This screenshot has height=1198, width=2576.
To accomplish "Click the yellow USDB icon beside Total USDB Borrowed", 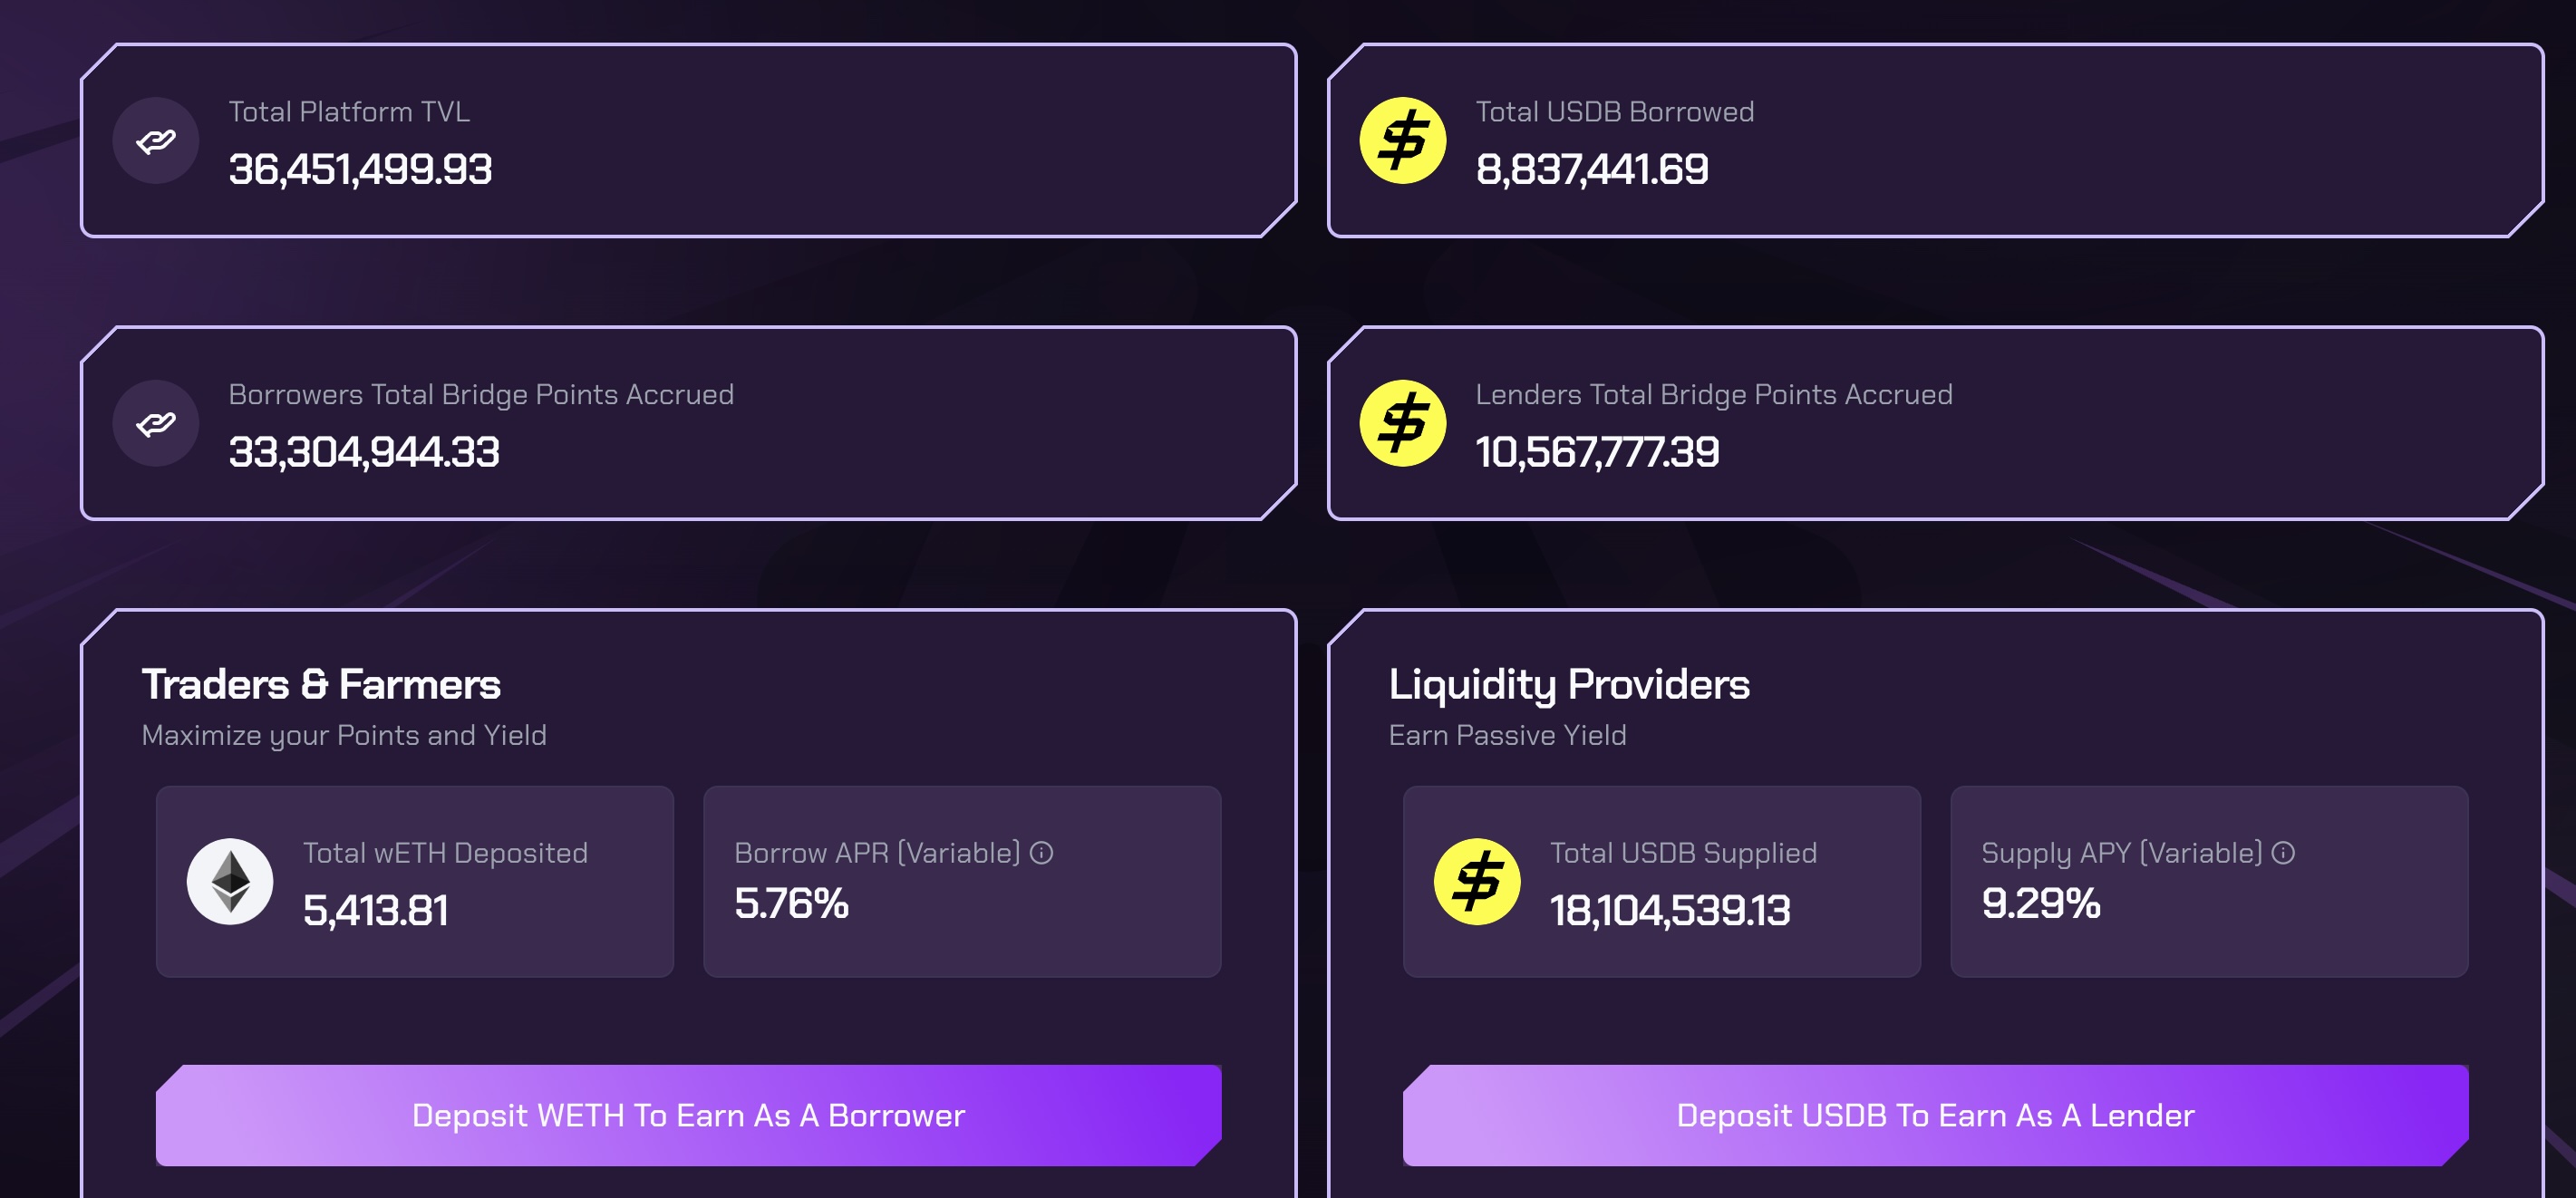I will (1403, 141).
